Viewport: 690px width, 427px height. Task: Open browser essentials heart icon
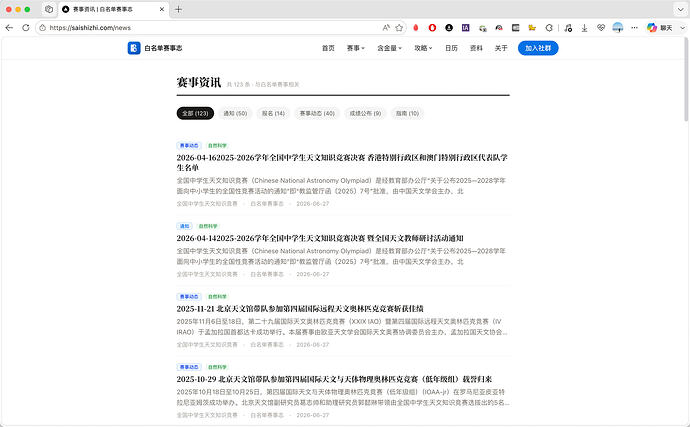pyautogui.click(x=601, y=28)
